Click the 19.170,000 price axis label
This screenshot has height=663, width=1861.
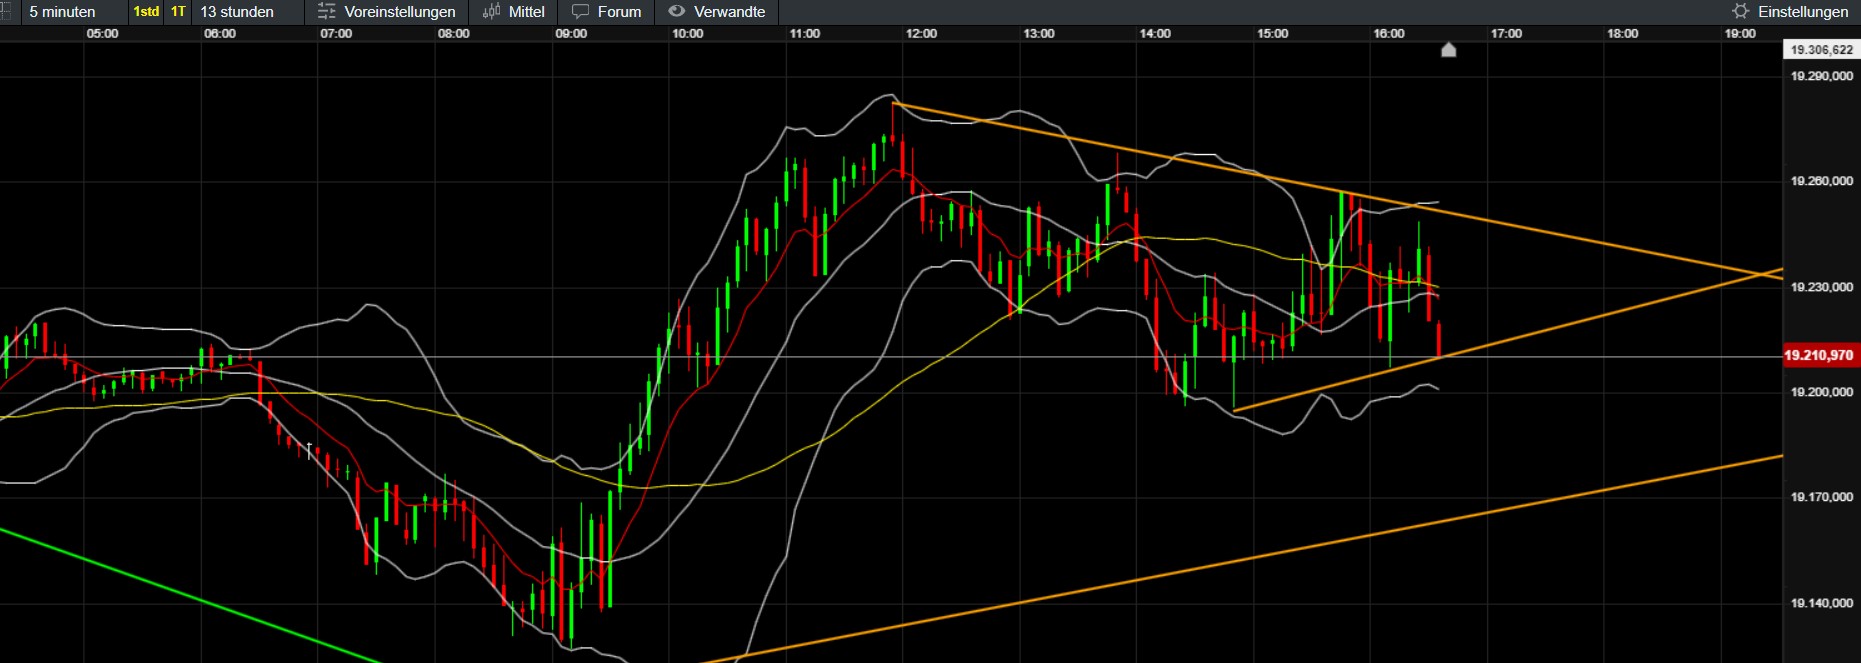coord(1822,497)
